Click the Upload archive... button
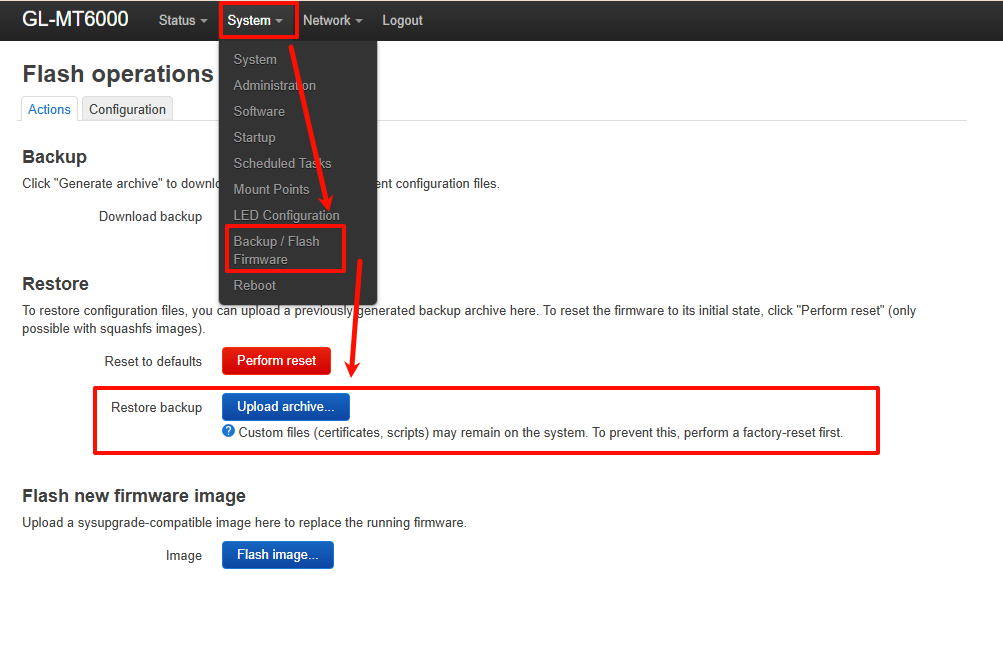This screenshot has height=660, width=1003. (285, 407)
